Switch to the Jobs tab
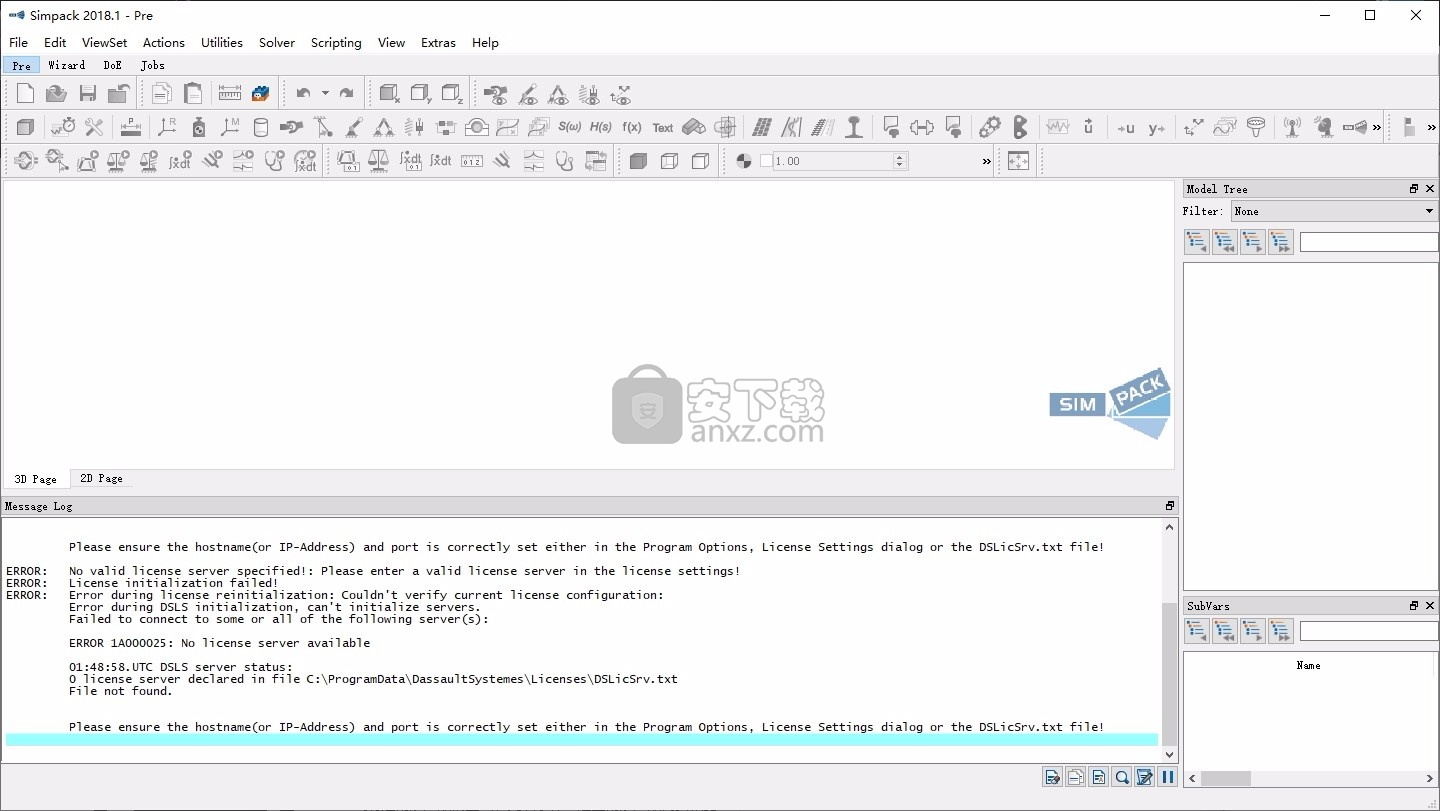This screenshot has height=811, width=1440. coord(153,65)
